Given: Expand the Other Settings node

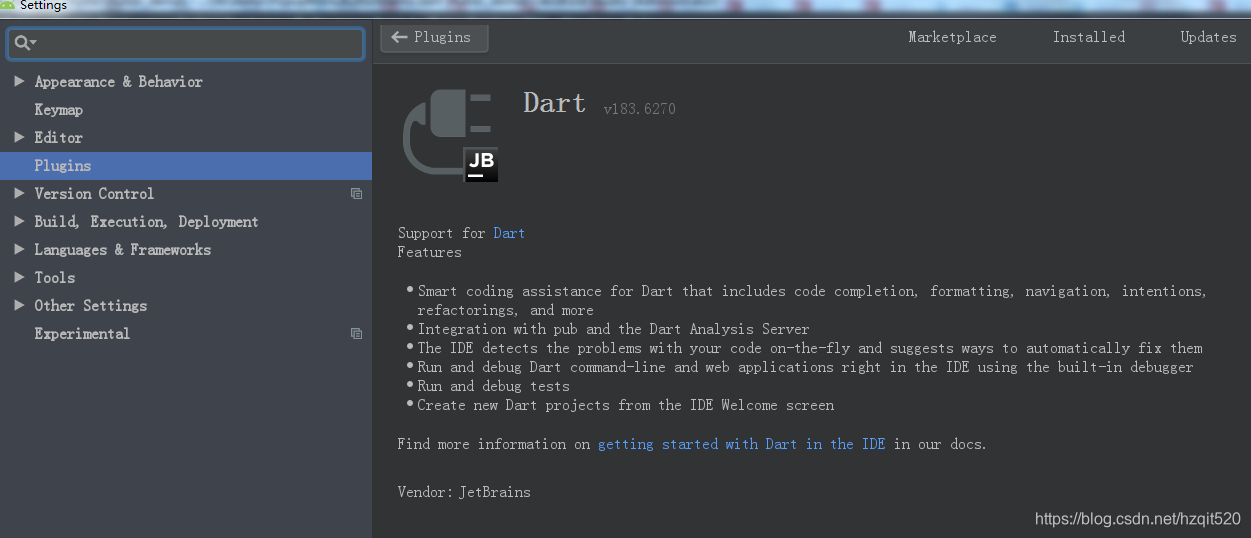Looking at the screenshot, I should (19, 305).
